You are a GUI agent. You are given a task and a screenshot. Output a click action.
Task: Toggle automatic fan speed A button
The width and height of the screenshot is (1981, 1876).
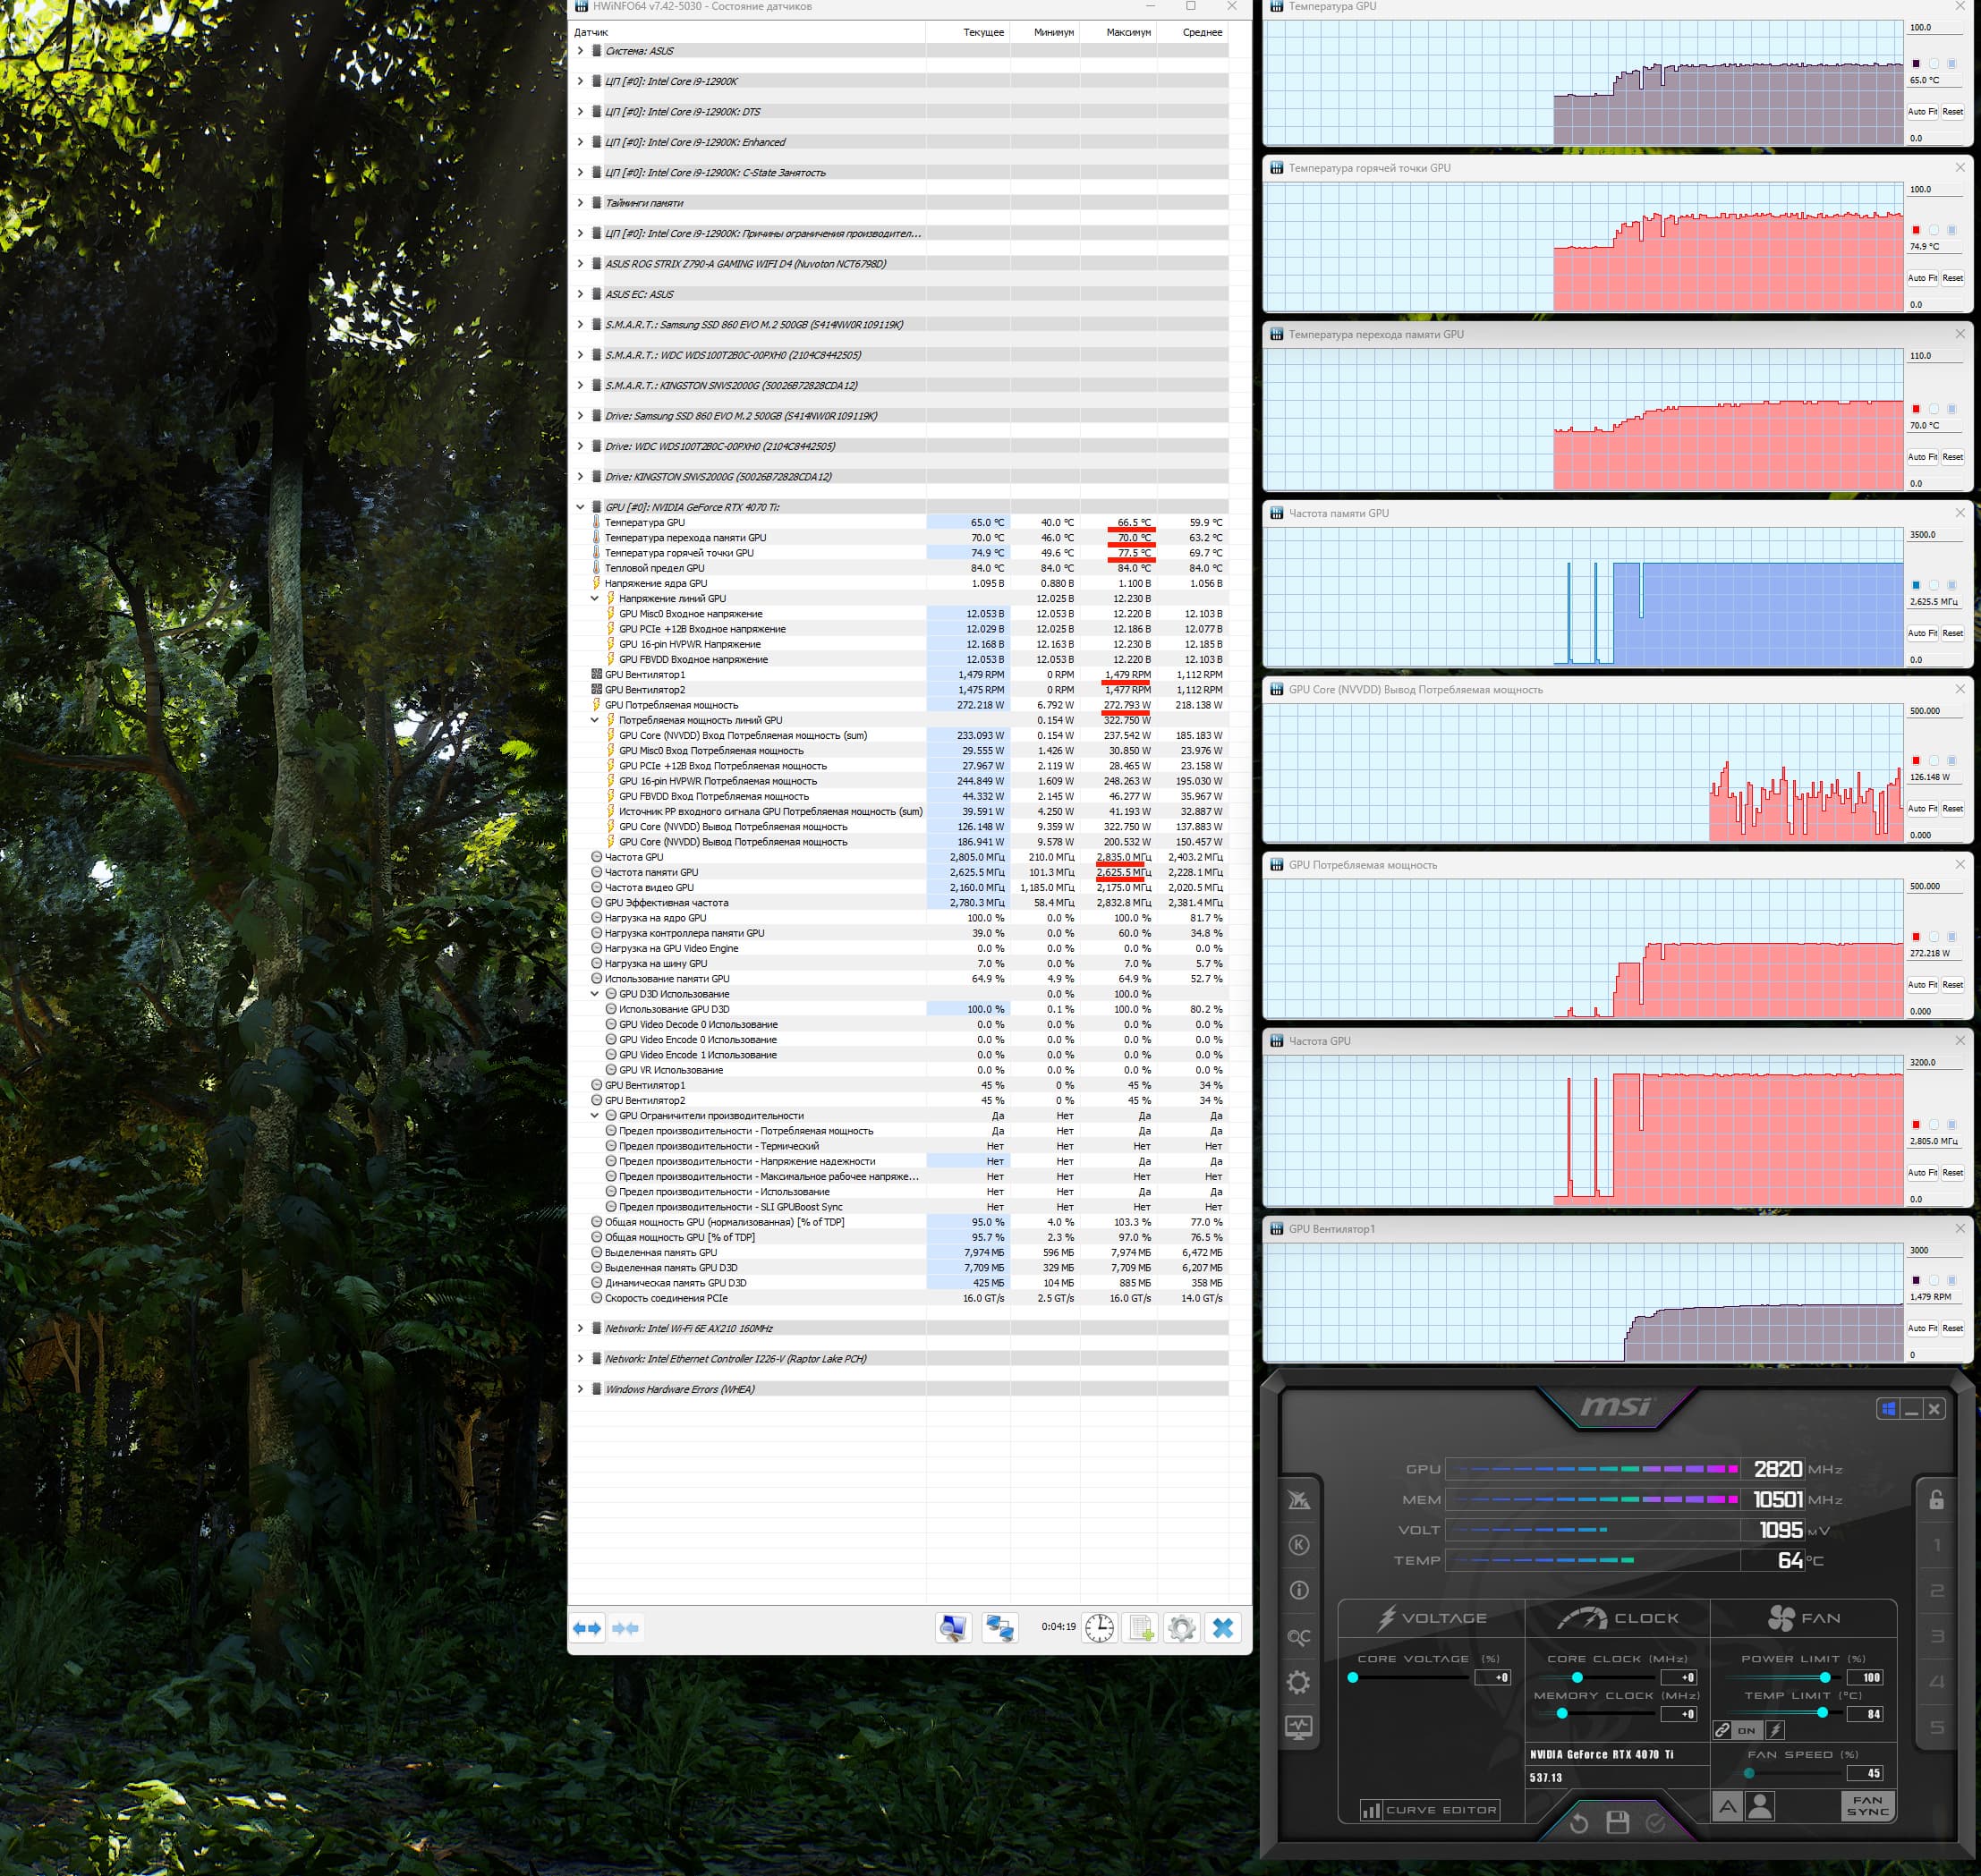tap(1727, 1806)
